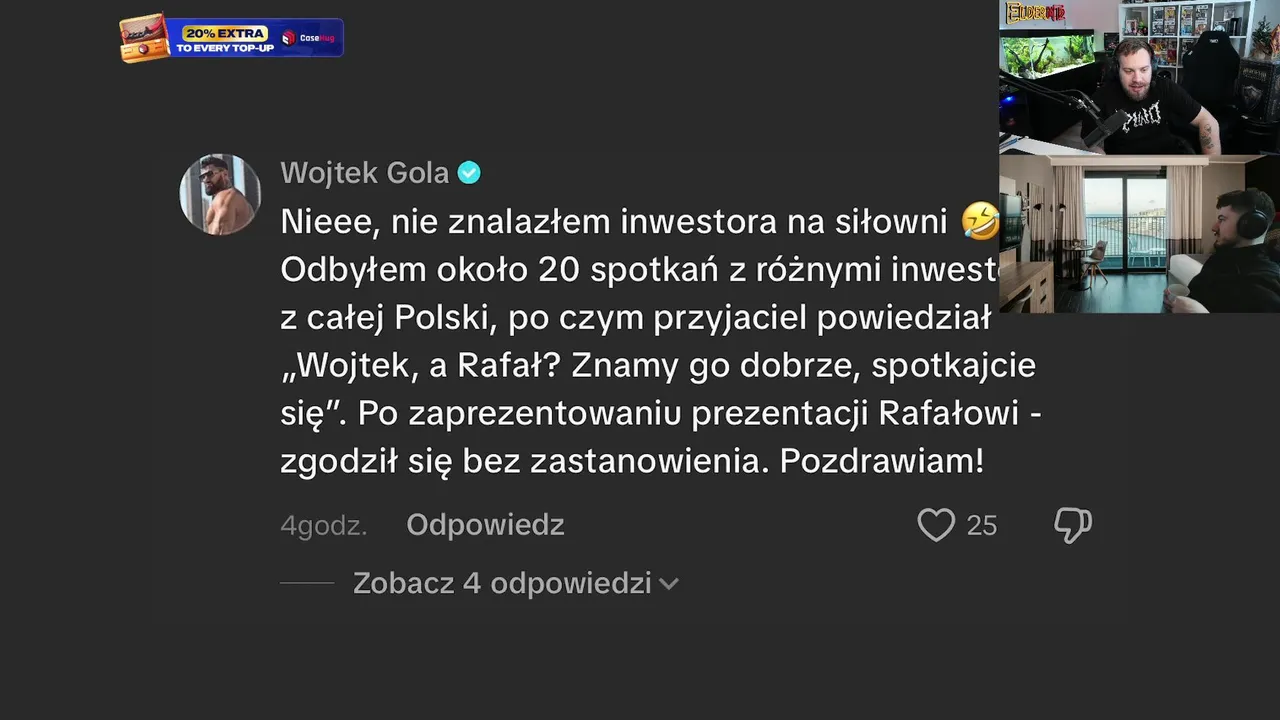Click the like count of 25
The width and height of the screenshot is (1280, 720).
click(x=982, y=526)
